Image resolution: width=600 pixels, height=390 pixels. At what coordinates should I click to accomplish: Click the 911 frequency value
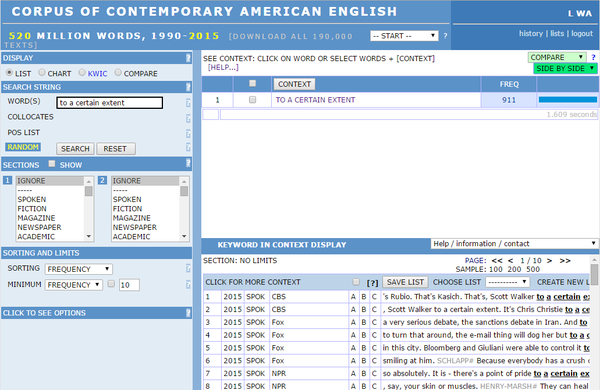tap(509, 100)
